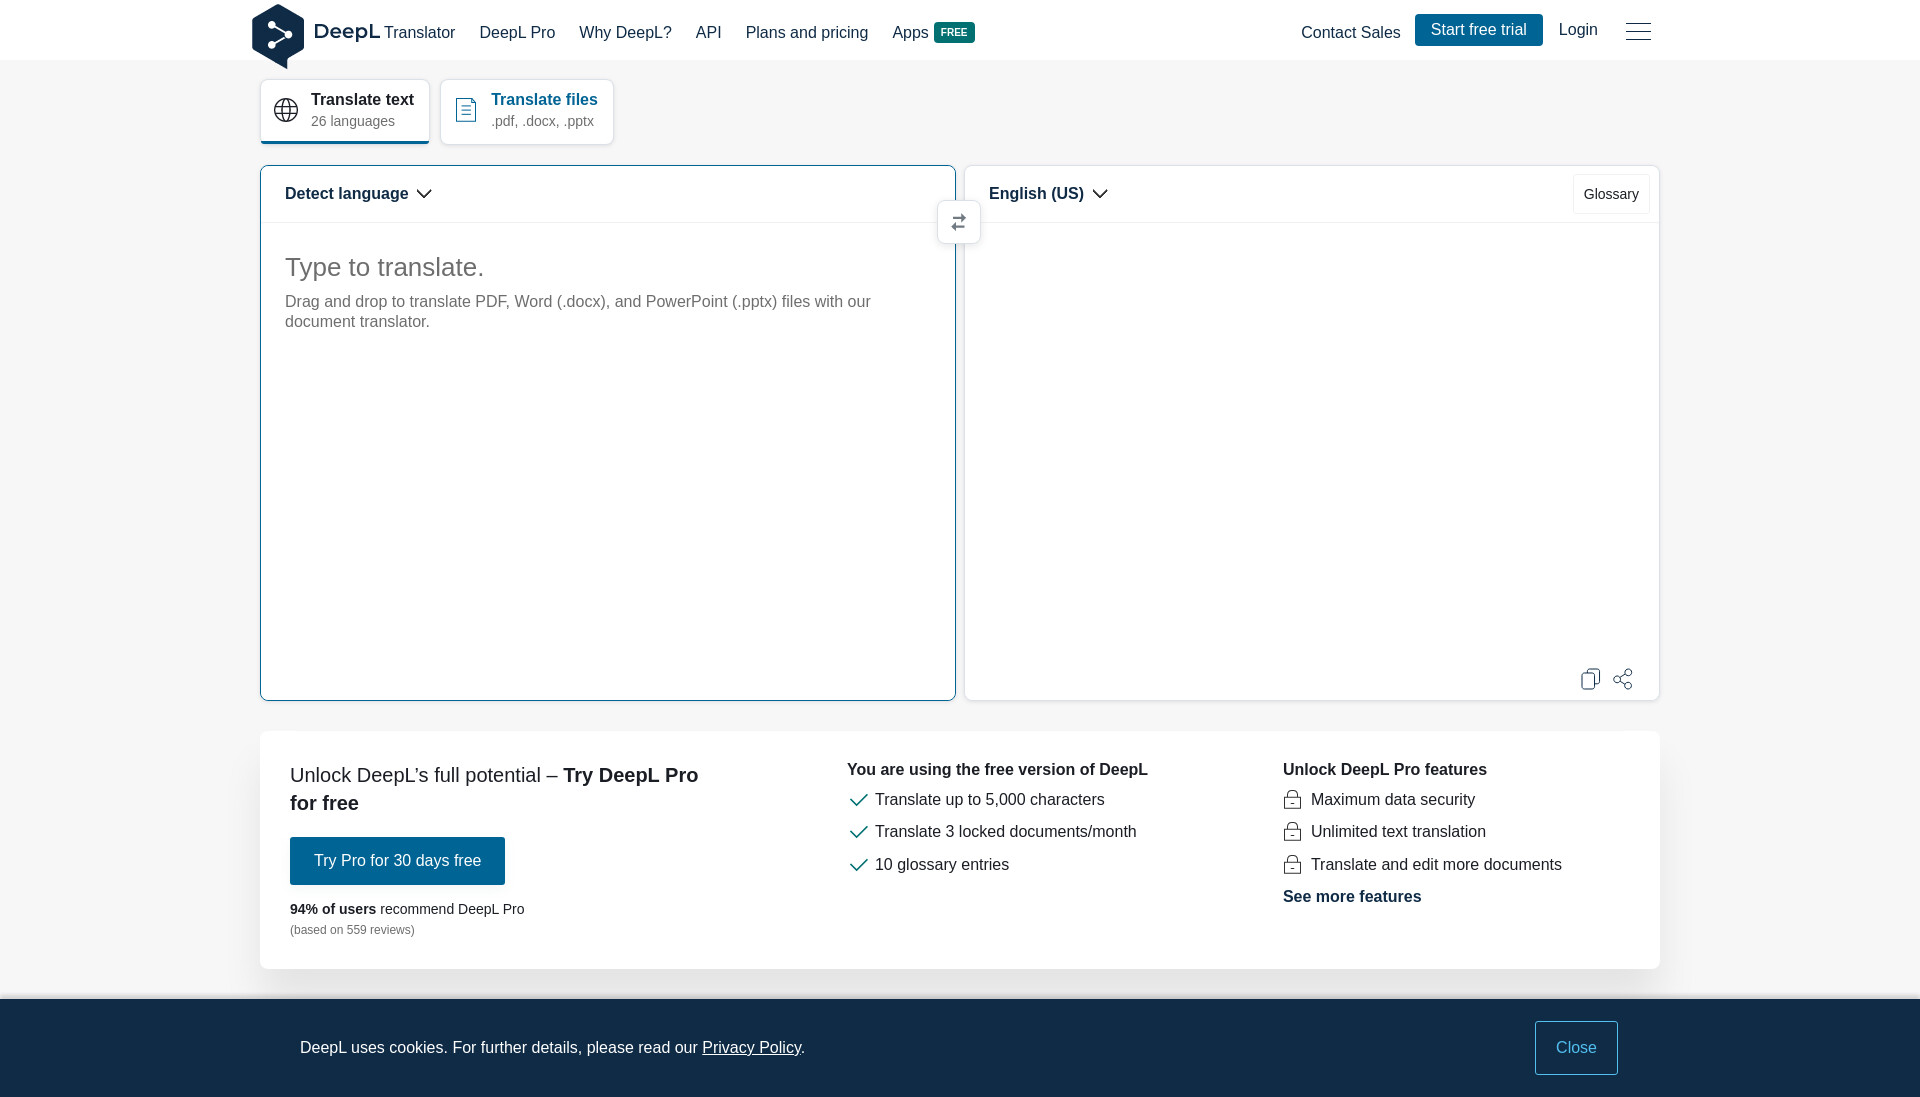The width and height of the screenshot is (1920, 1097).
Task: Click the document icon in Translate files tab
Action: click(x=466, y=110)
